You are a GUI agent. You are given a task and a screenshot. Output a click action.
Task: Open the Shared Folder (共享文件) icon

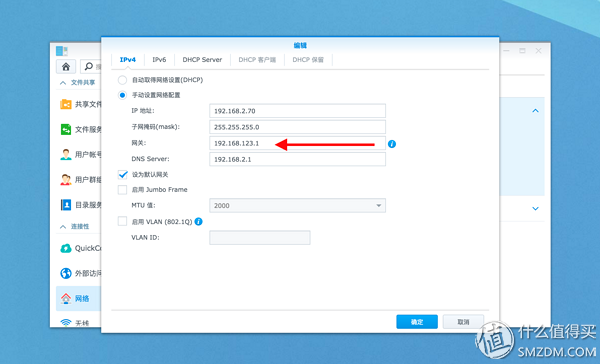(66, 104)
